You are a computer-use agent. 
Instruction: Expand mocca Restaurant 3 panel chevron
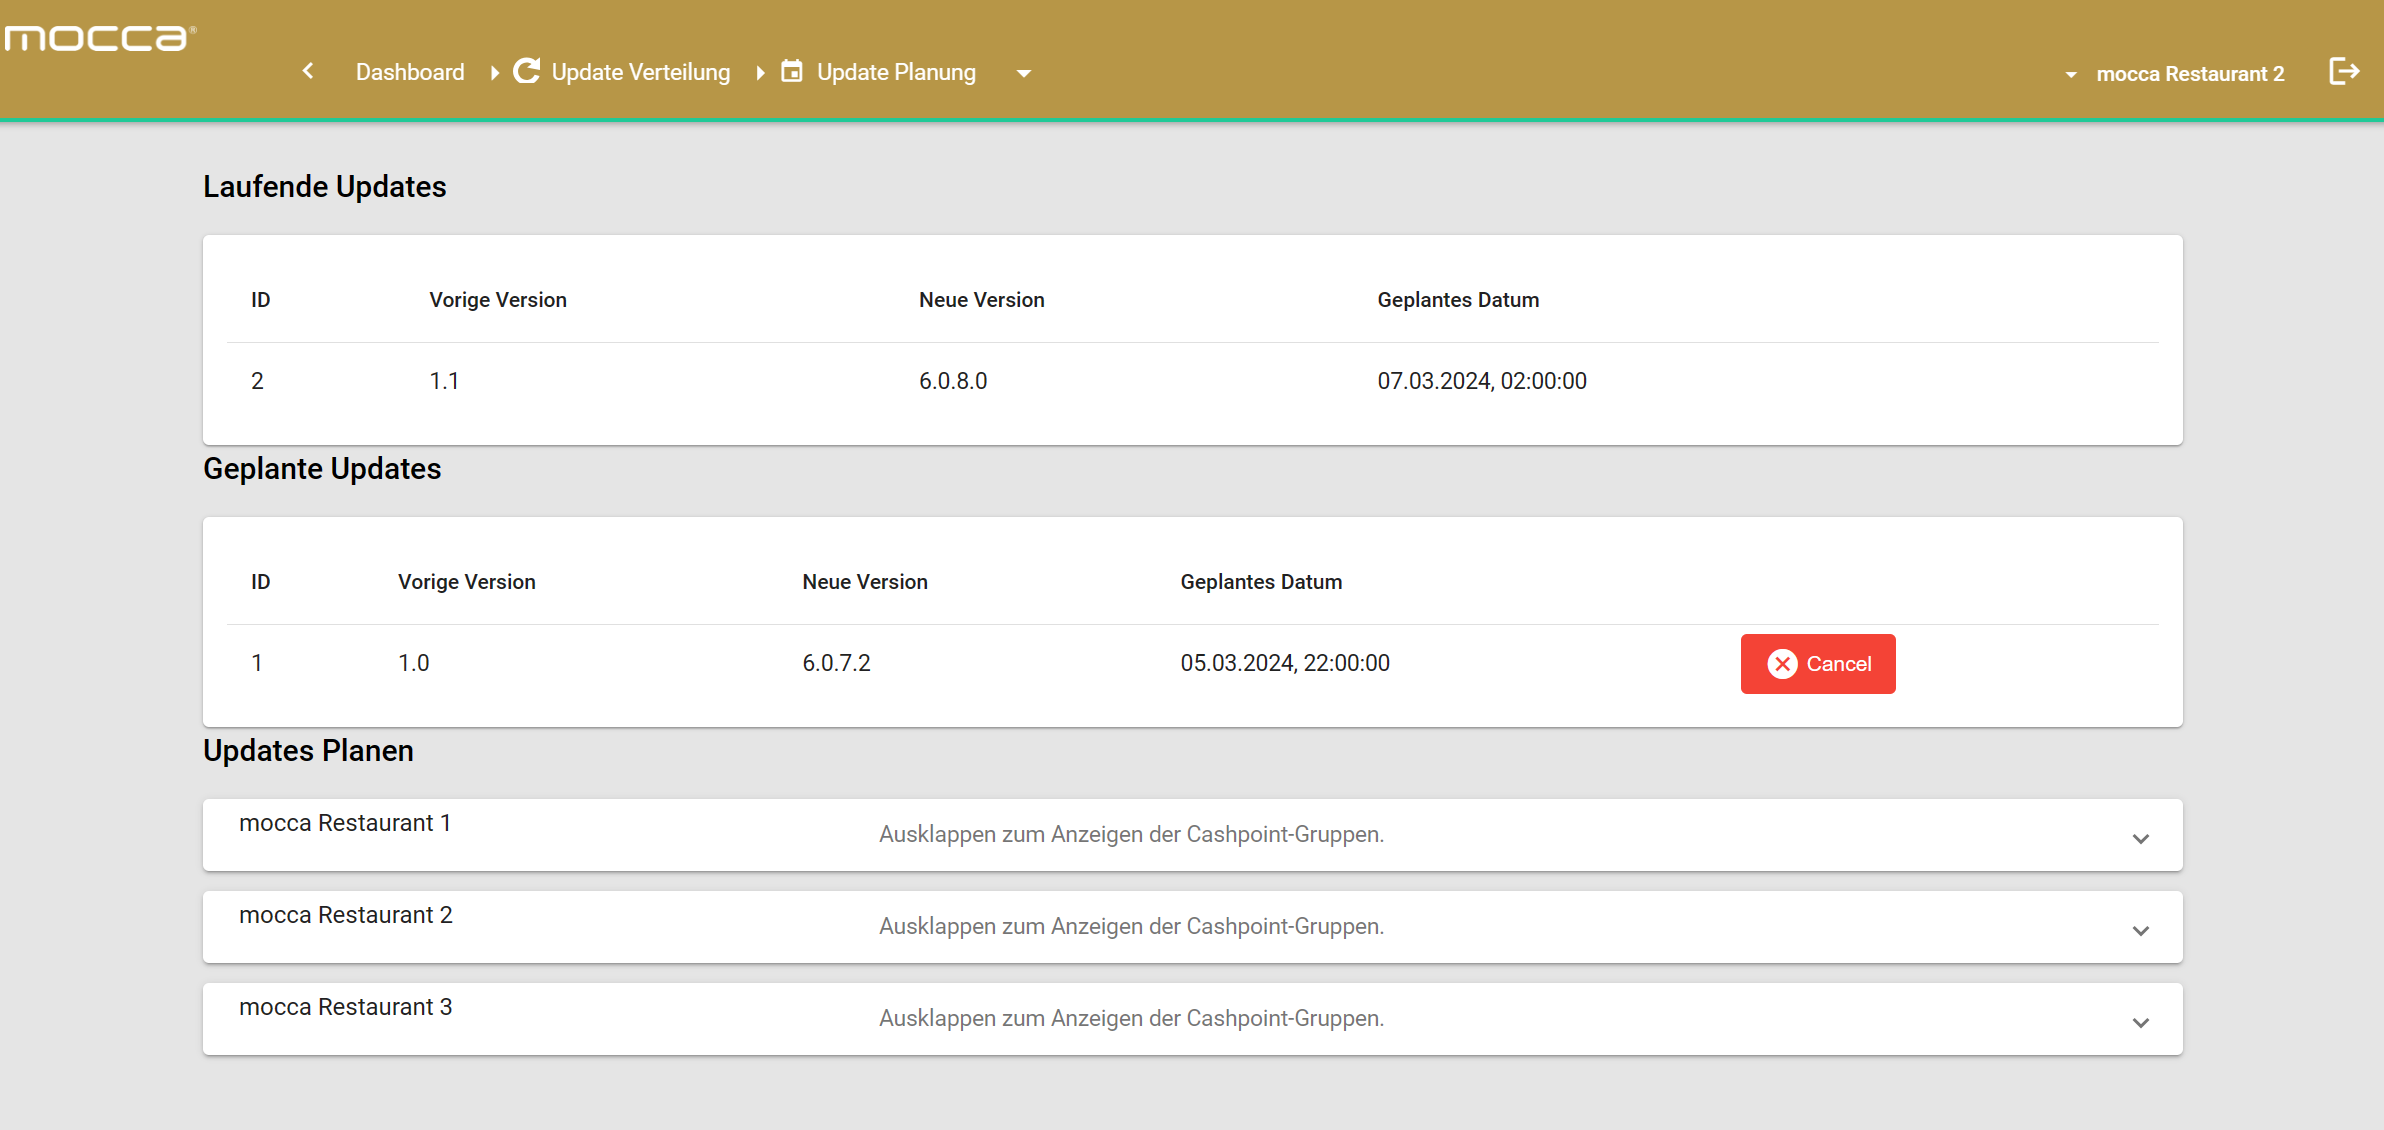(x=2141, y=1023)
